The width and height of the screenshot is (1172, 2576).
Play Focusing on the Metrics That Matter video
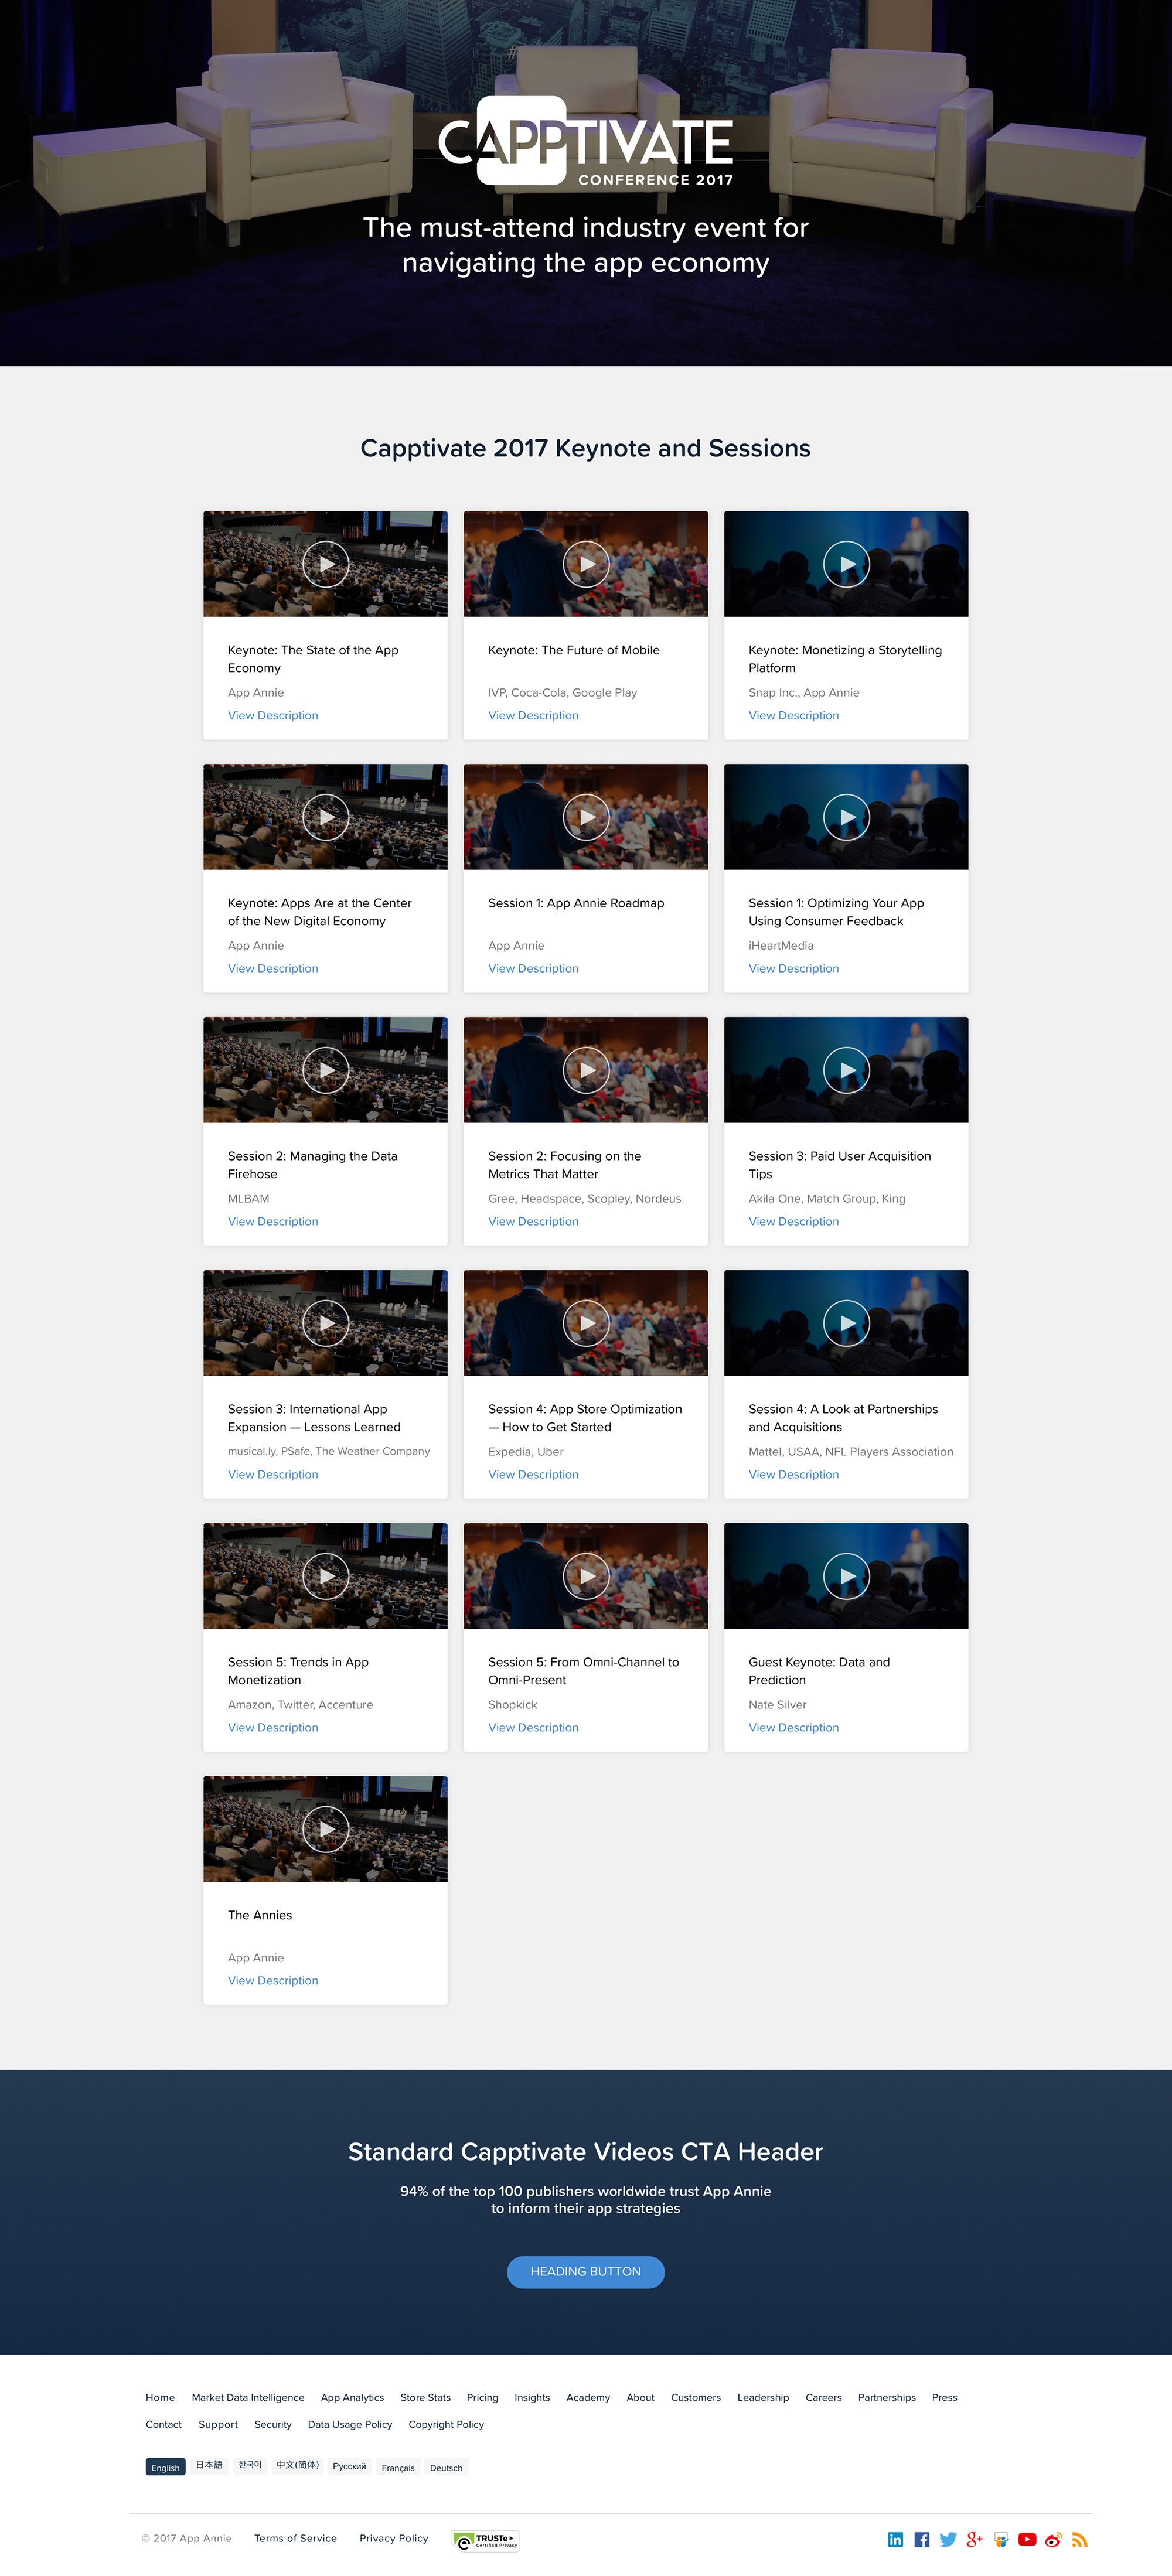[x=586, y=1070]
